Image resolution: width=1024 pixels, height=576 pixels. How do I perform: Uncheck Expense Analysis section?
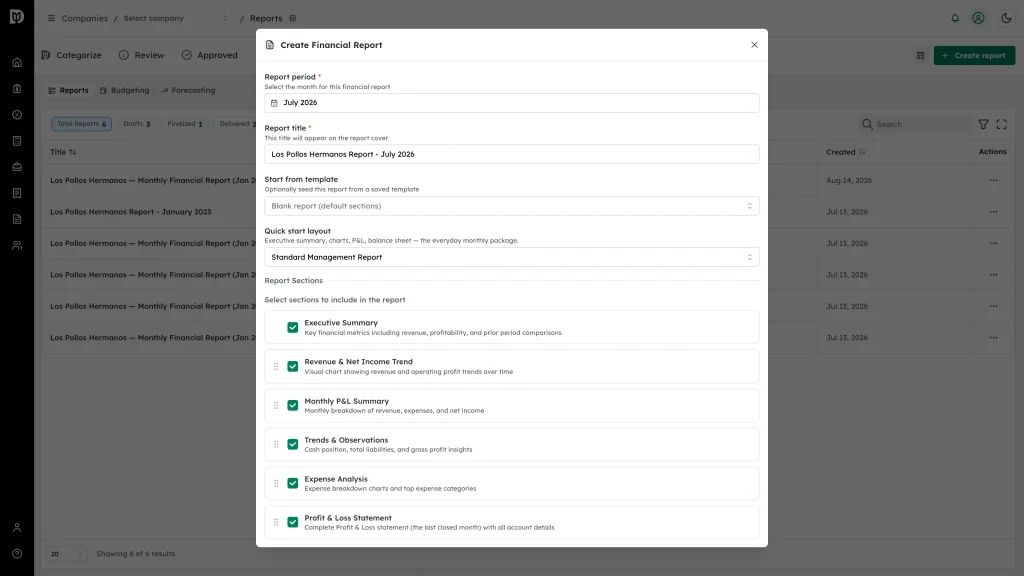[x=293, y=483]
